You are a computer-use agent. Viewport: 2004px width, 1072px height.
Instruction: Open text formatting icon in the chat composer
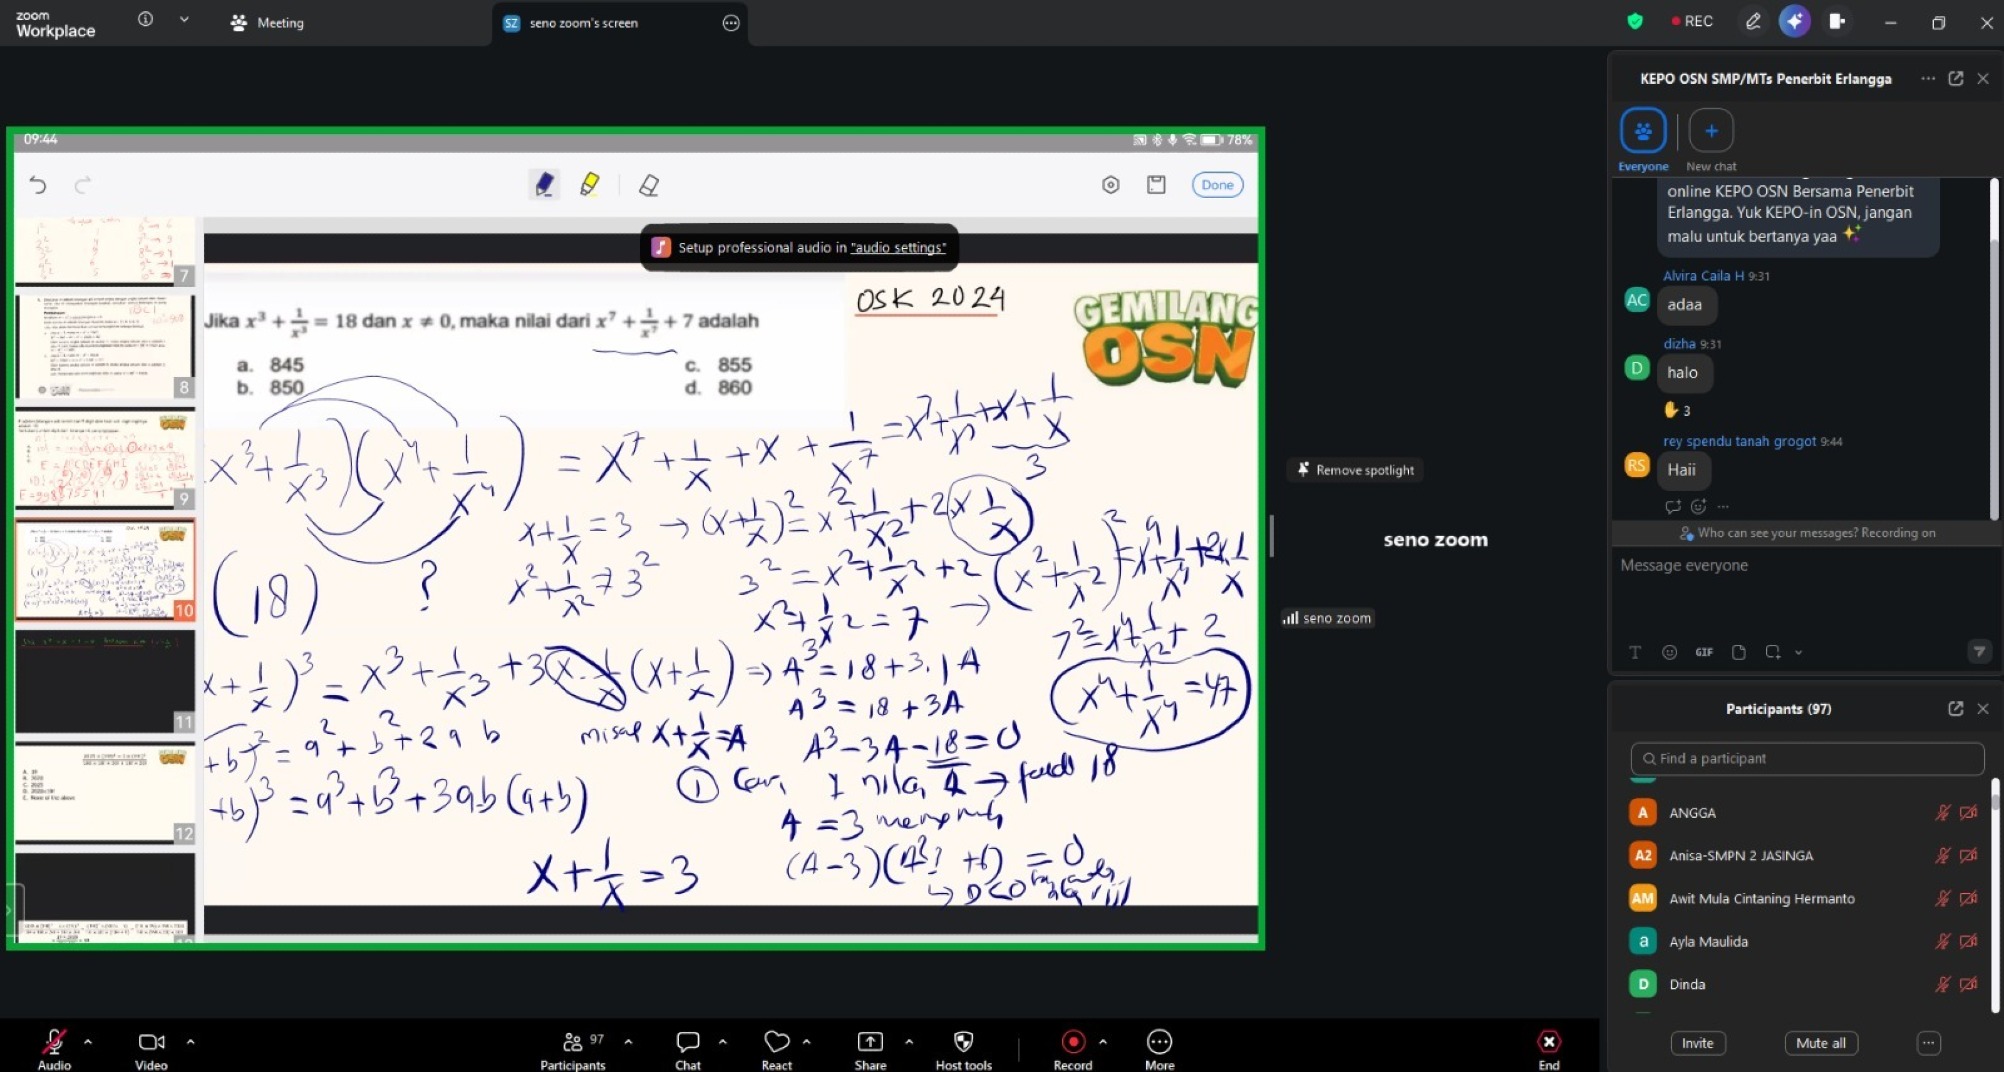tap(1635, 652)
